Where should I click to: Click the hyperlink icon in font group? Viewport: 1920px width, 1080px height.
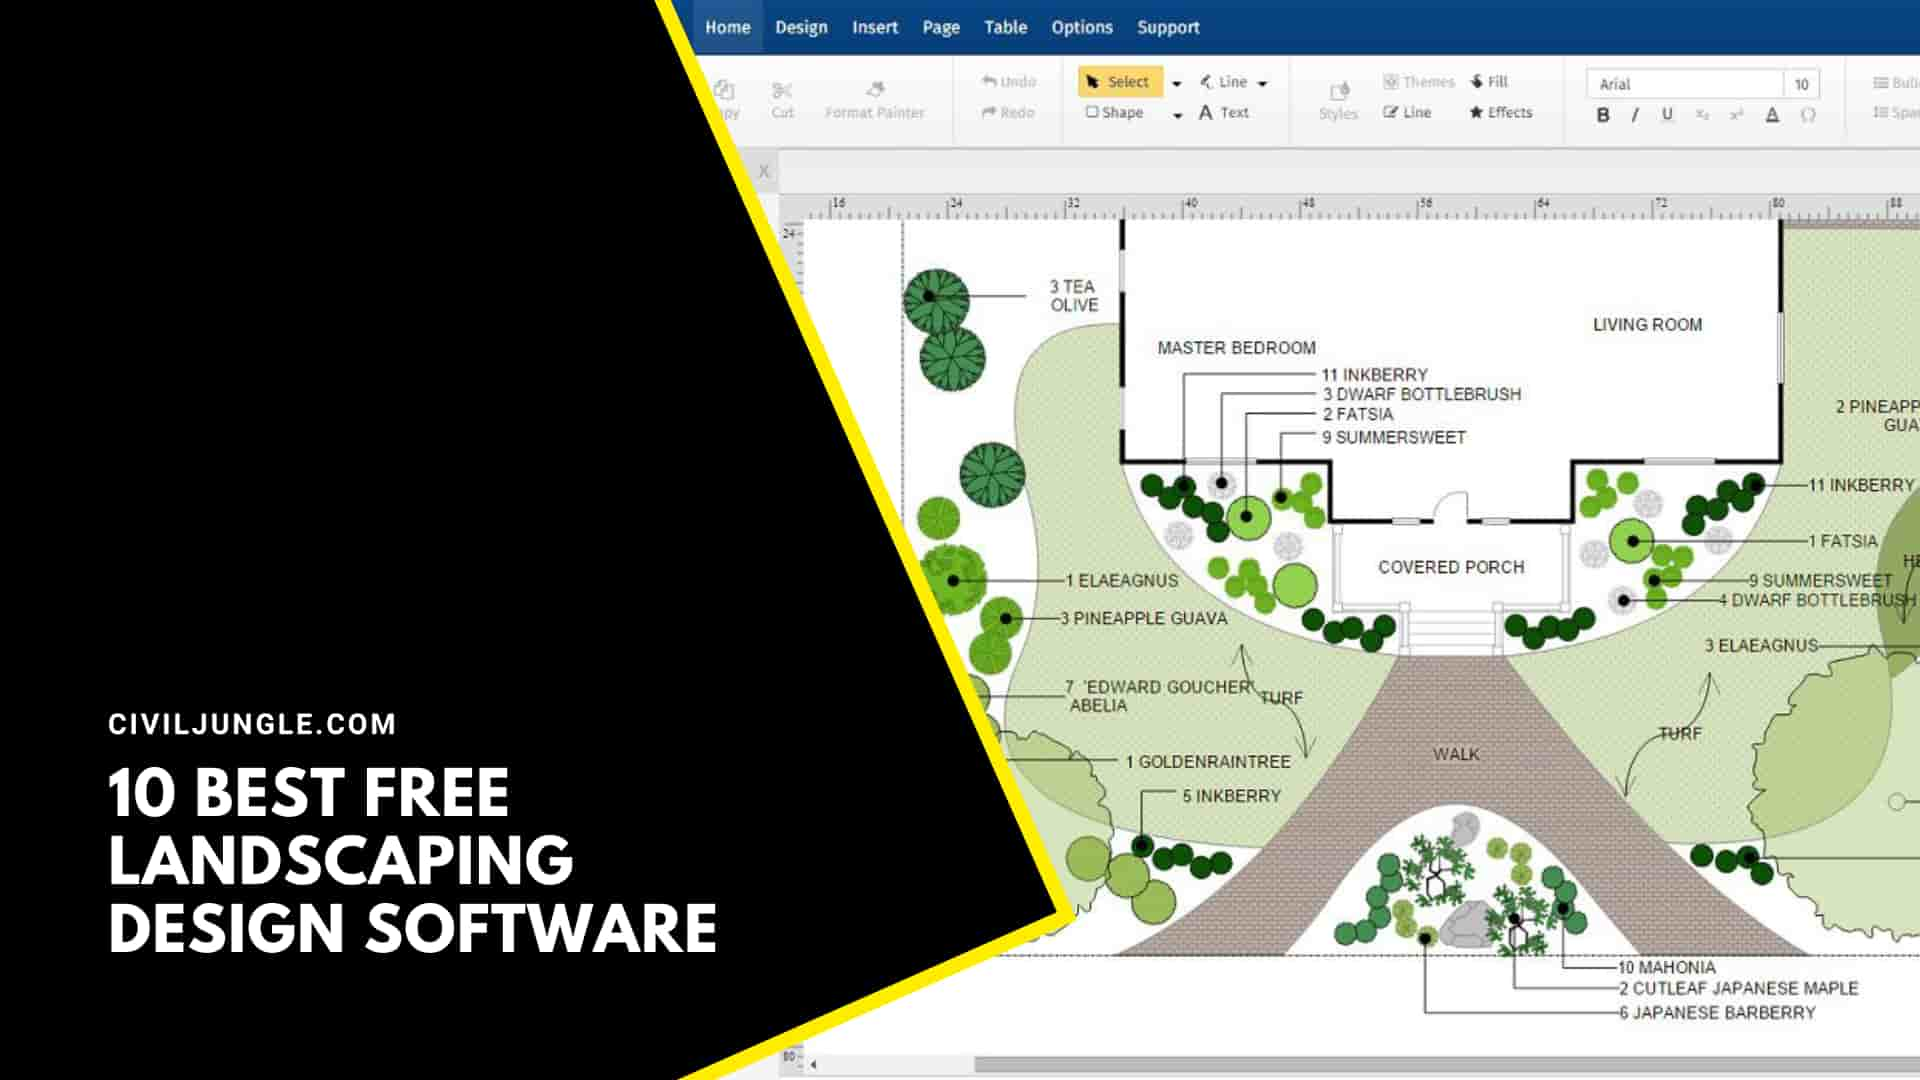(x=1808, y=115)
